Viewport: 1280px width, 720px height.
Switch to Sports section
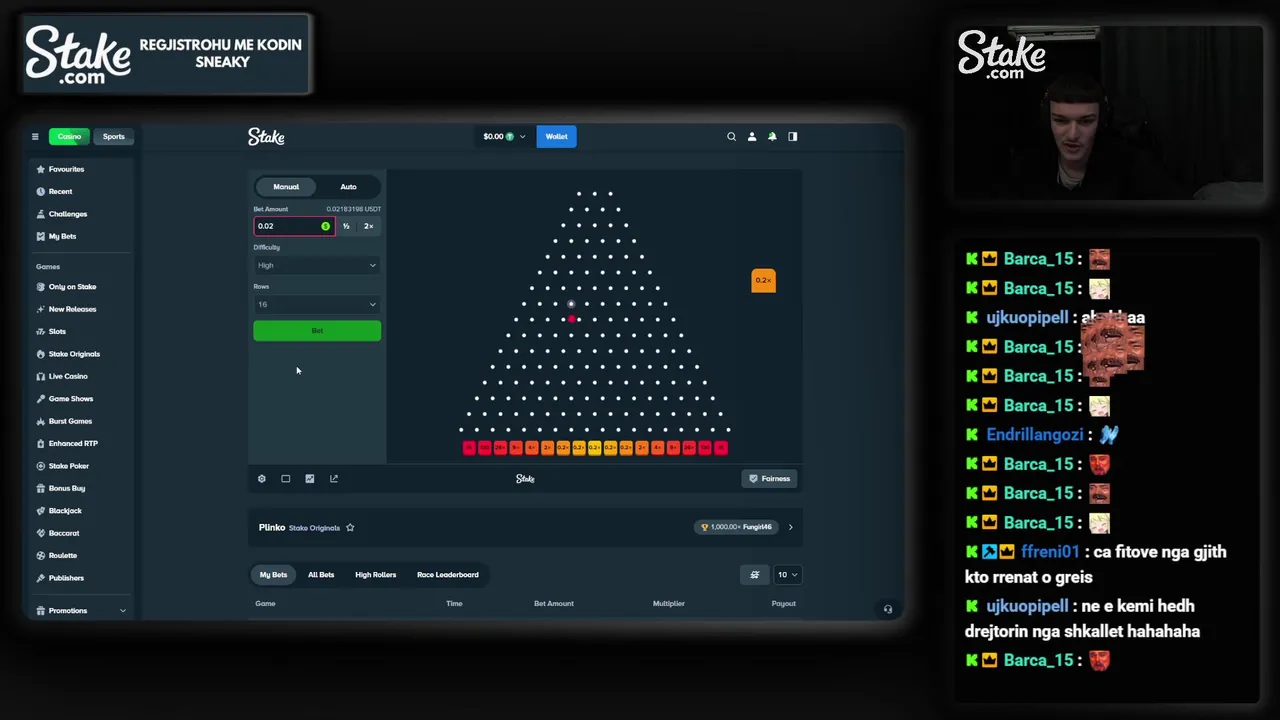point(114,137)
